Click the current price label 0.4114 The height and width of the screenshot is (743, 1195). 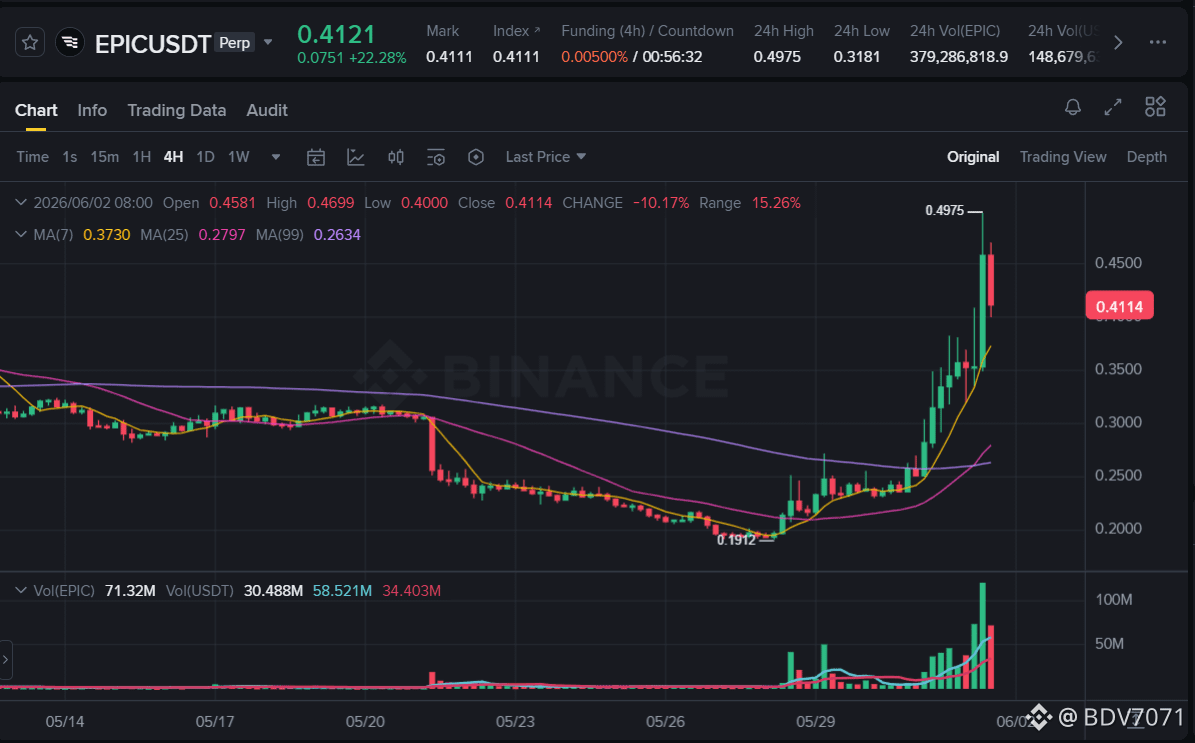point(1120,306)
